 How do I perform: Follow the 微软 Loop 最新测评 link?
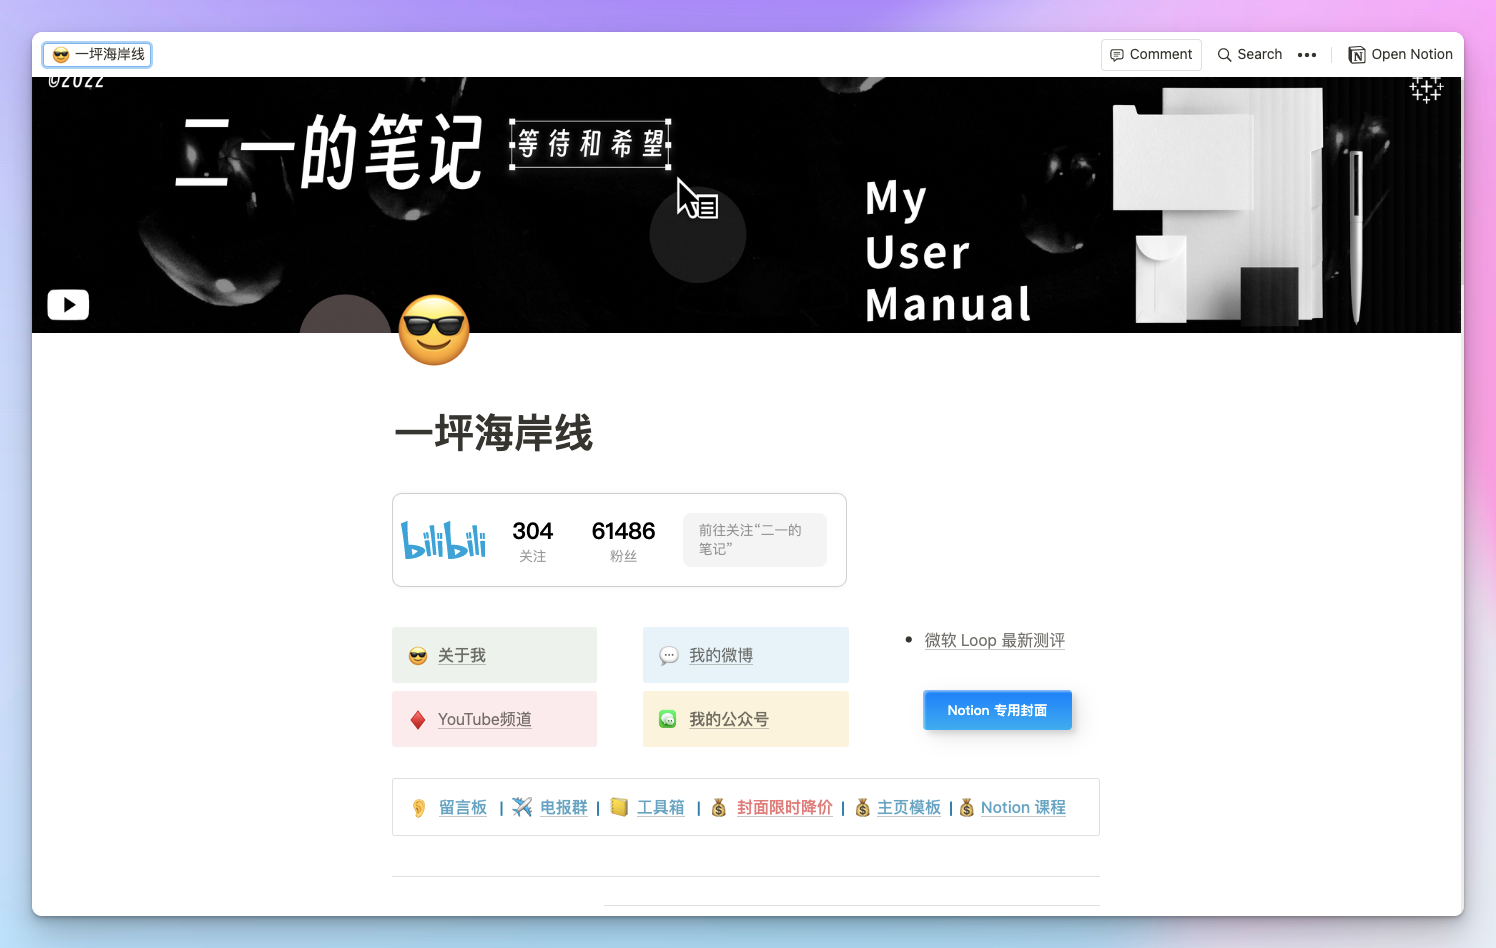[x=995, y=640]
